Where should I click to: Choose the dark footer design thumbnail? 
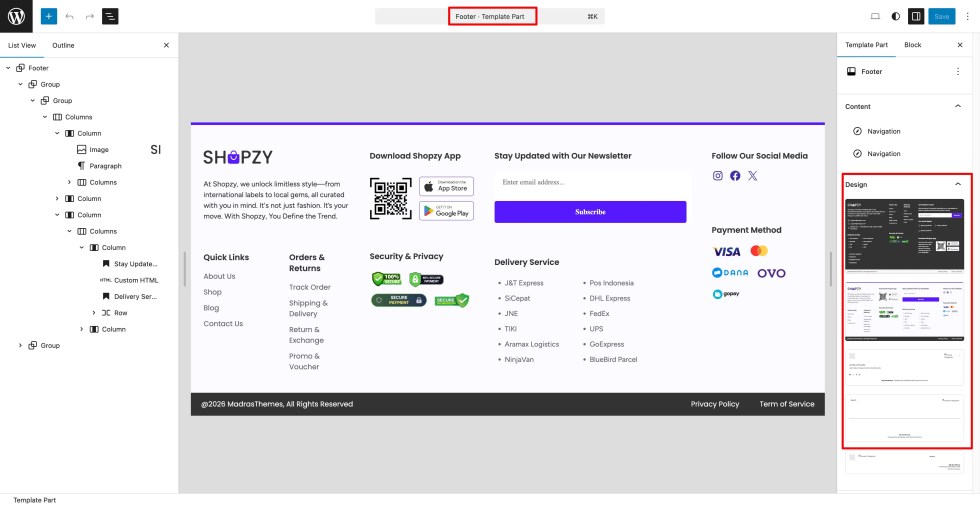pos(904,236)
